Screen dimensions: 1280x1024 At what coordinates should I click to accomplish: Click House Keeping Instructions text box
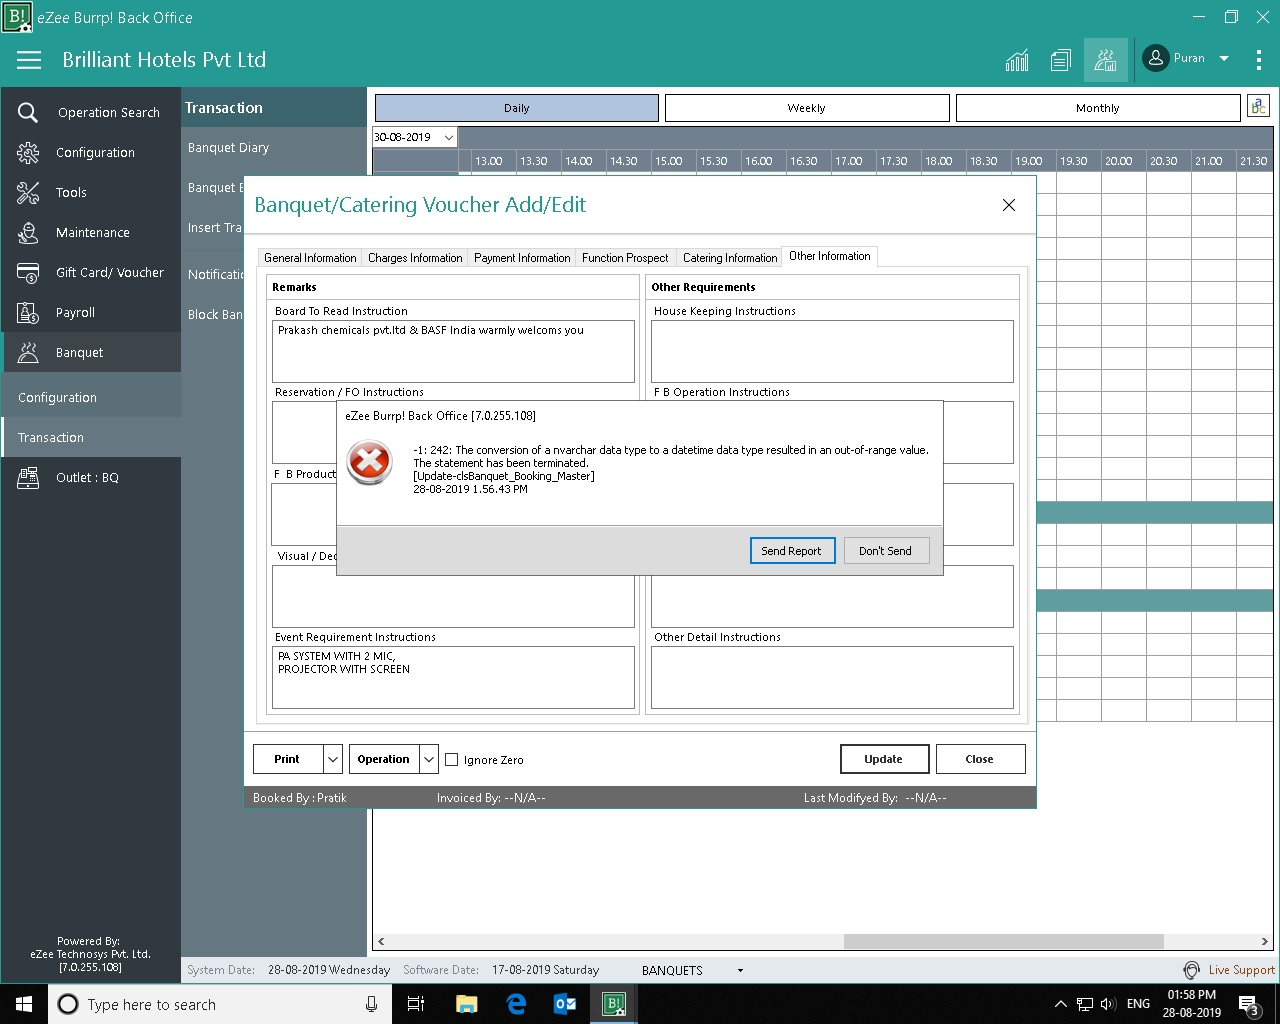pos(832,351)
